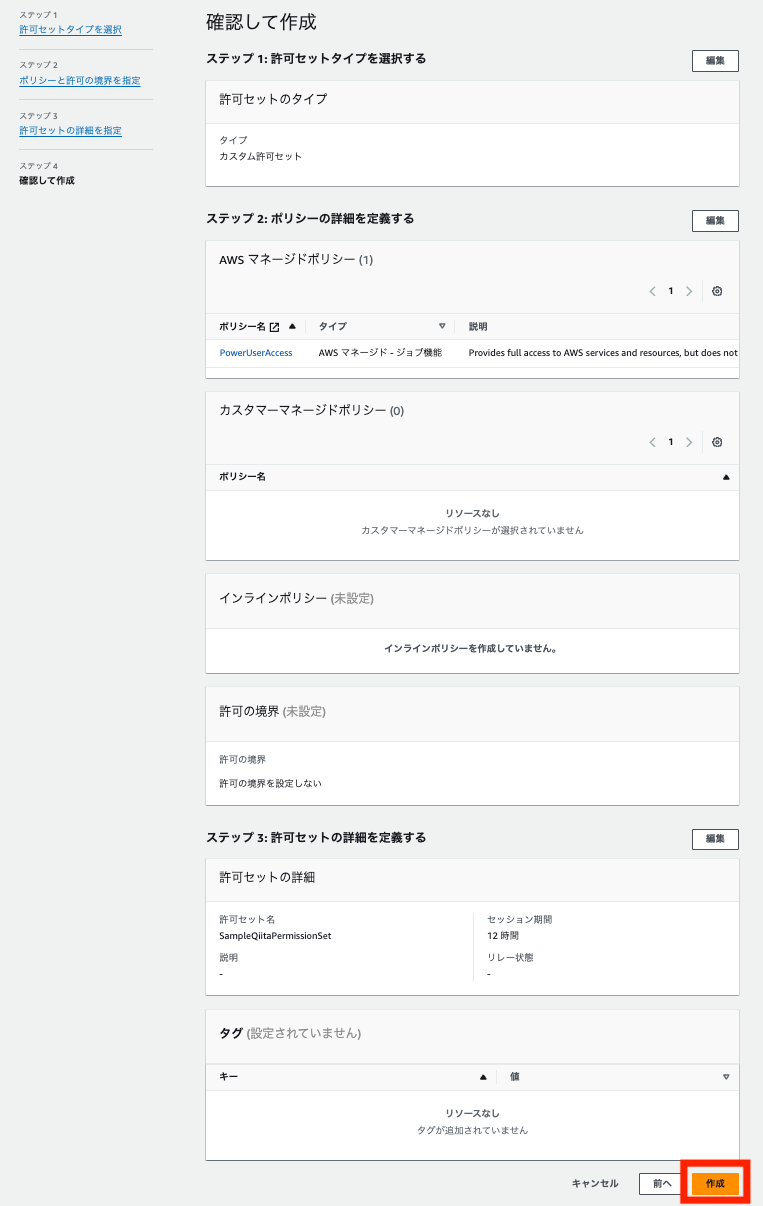Sort AWS managed policies by policy name arrow
Viewport: 763px width, 1206px height.
[292, 326]
